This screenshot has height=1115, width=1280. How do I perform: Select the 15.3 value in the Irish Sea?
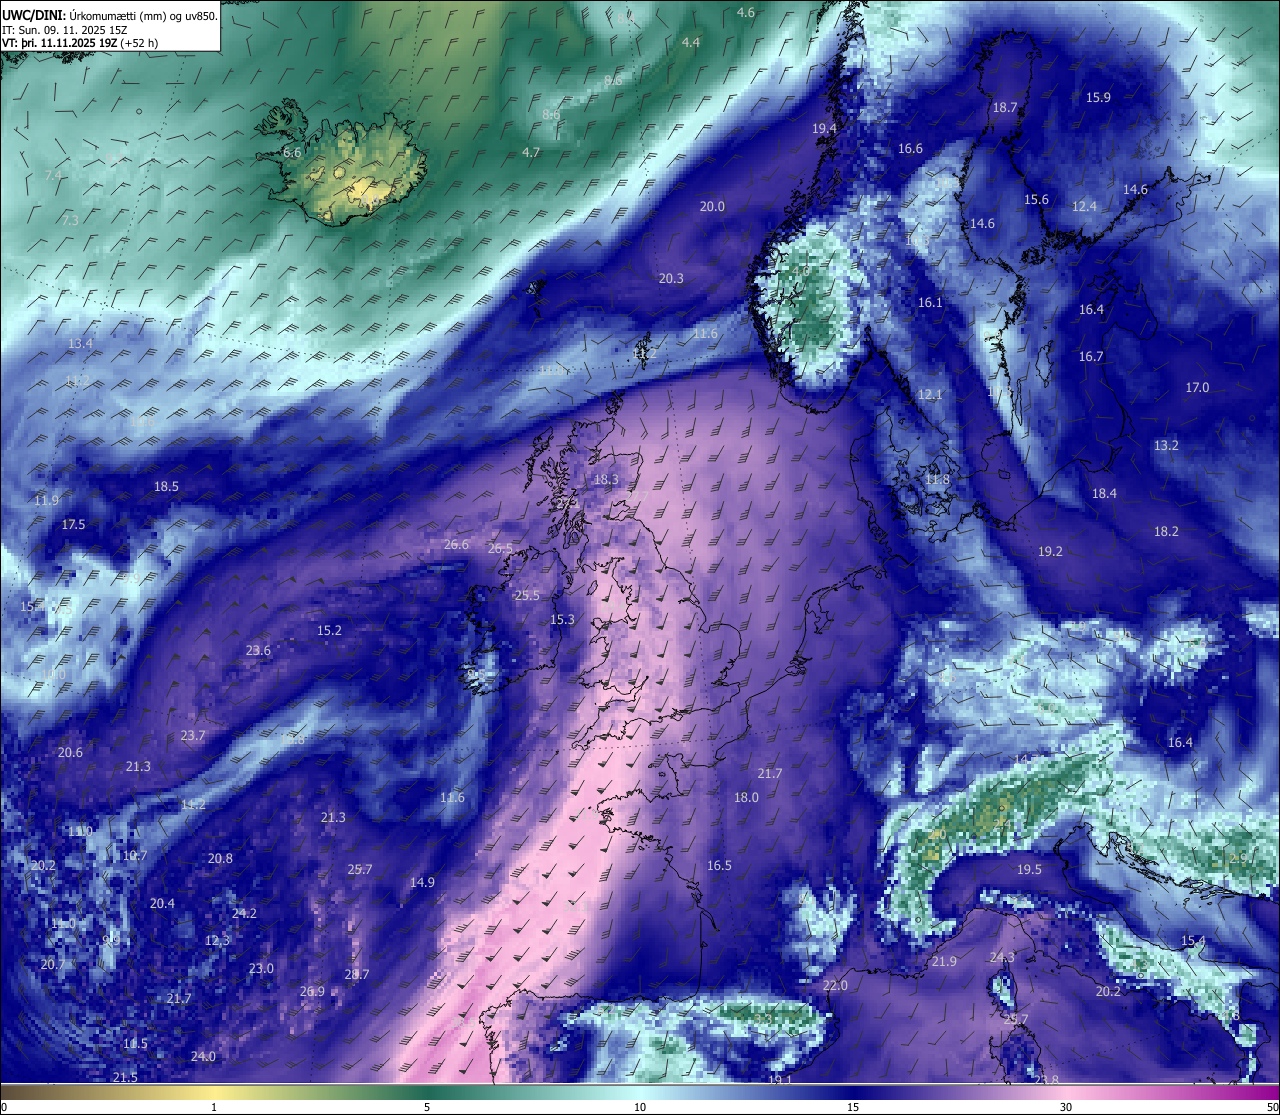[x=563, y=620]
